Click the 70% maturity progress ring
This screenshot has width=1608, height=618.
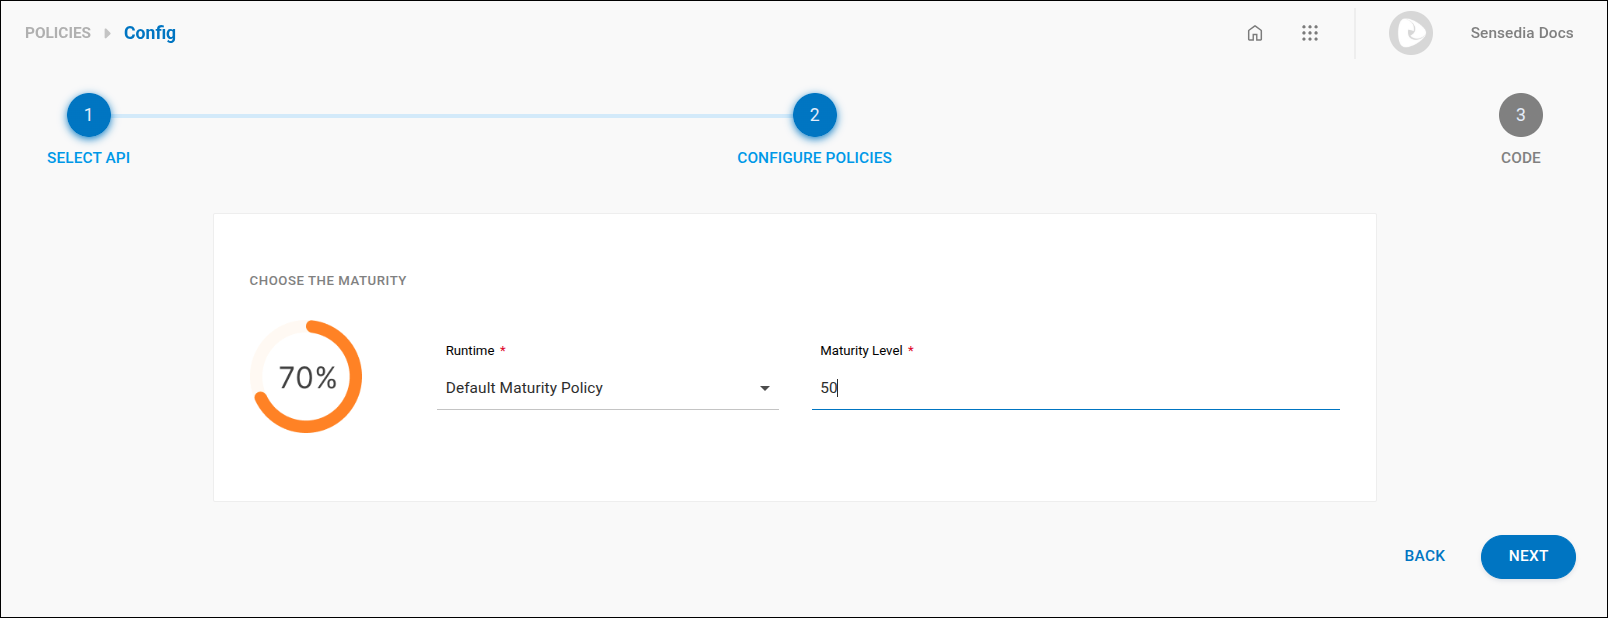point(306,377)
